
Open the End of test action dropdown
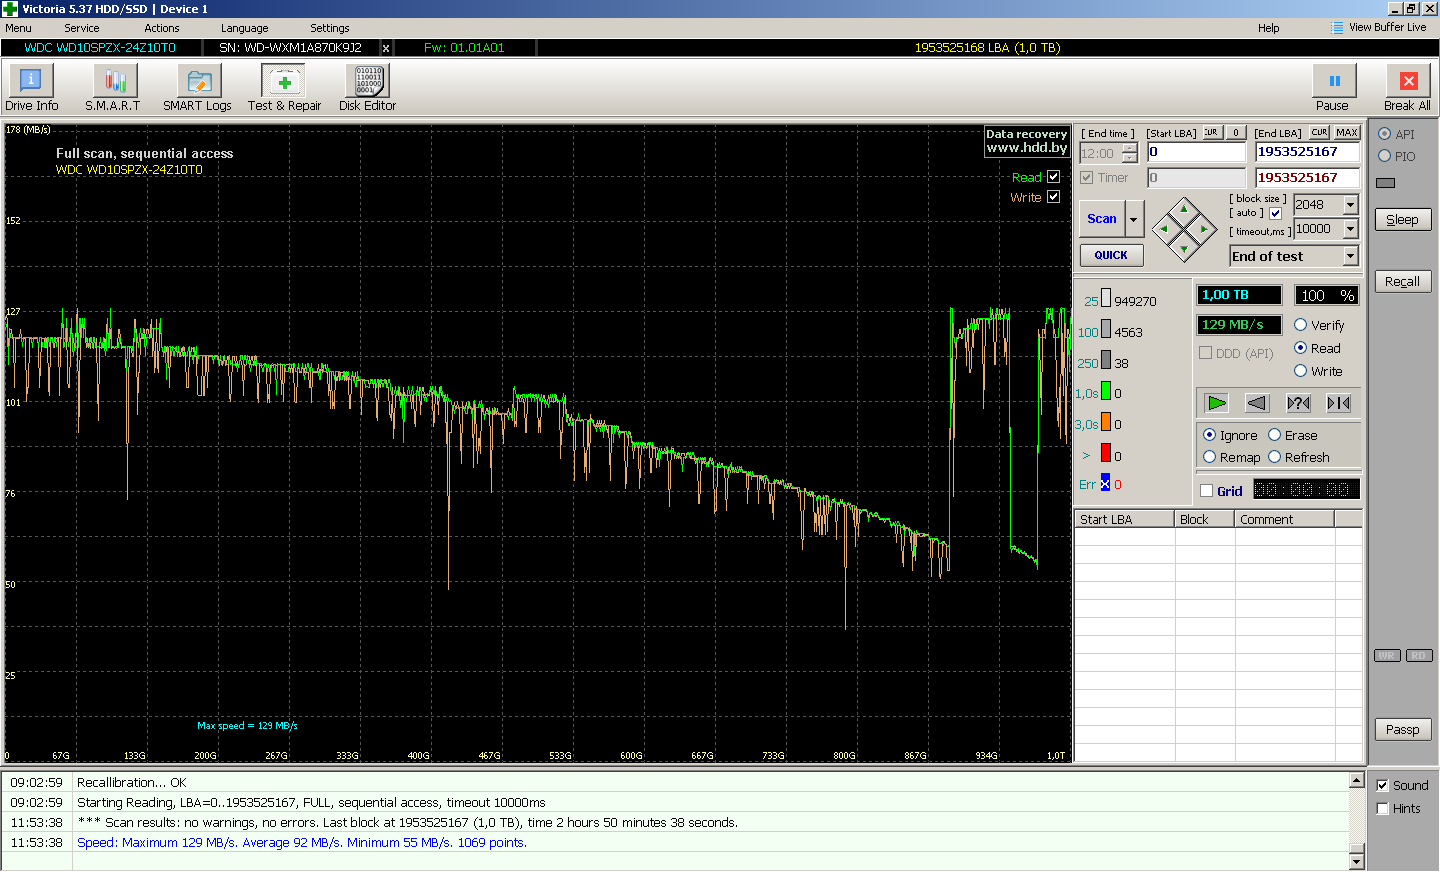point(1350,256)
